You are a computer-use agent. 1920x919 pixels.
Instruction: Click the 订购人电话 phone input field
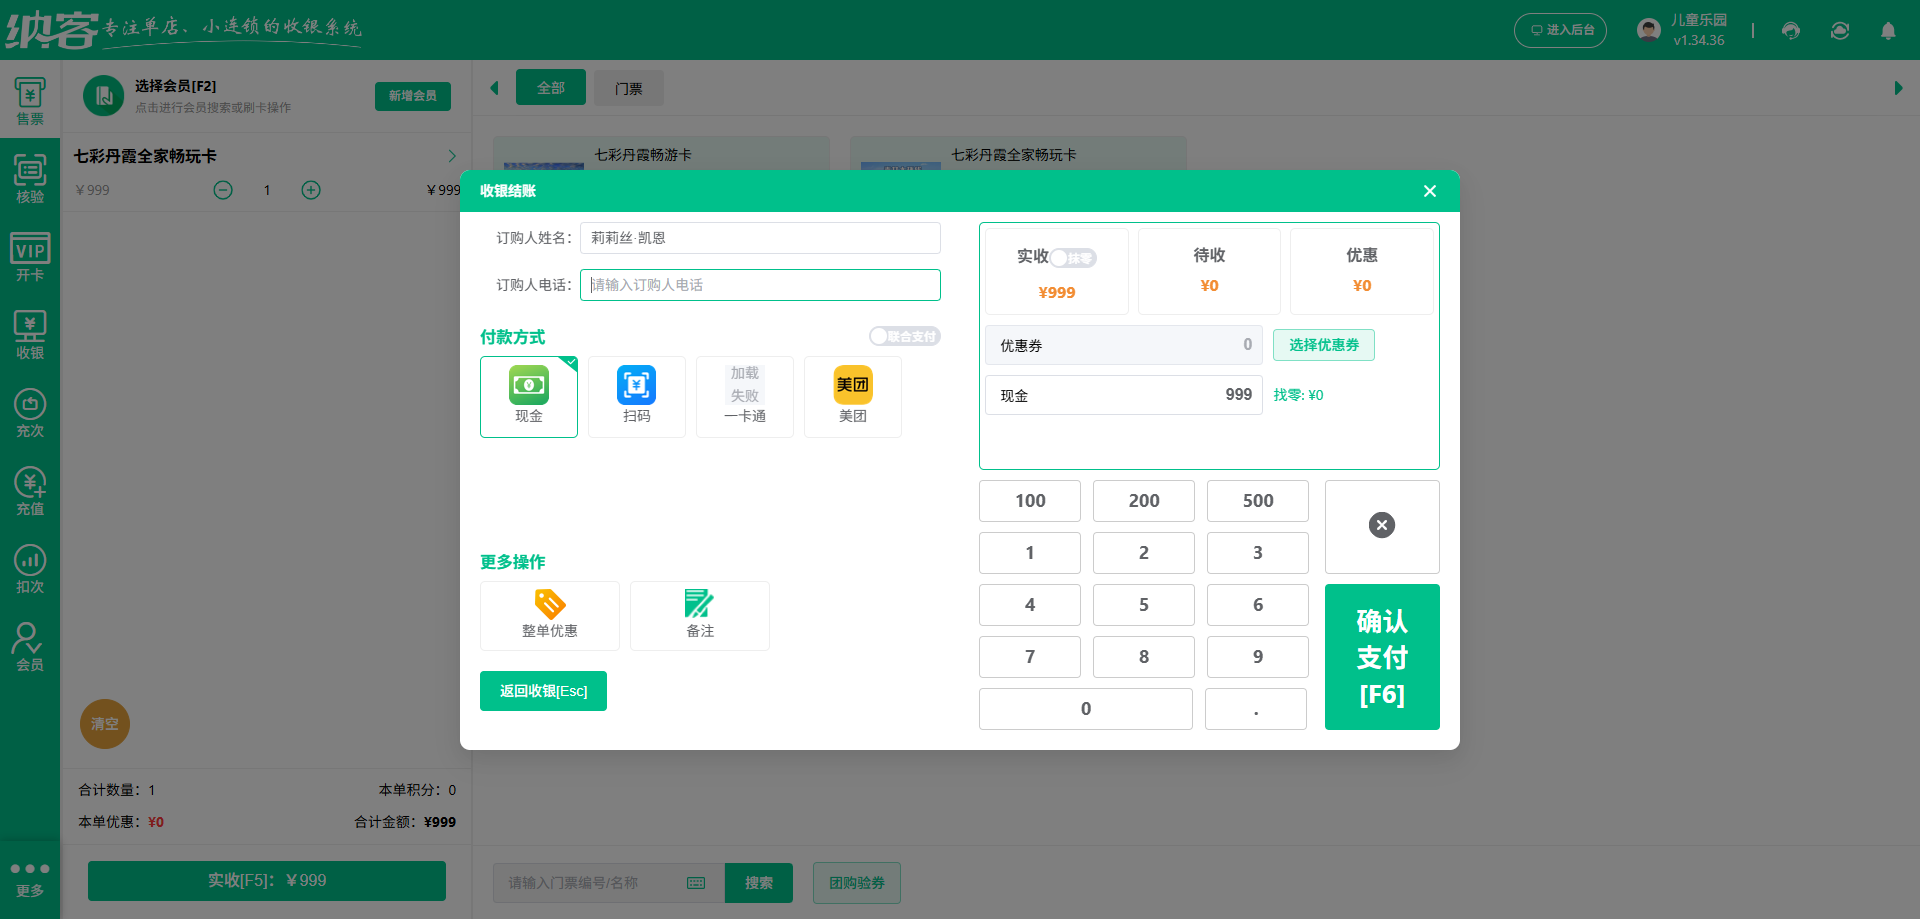760,285
